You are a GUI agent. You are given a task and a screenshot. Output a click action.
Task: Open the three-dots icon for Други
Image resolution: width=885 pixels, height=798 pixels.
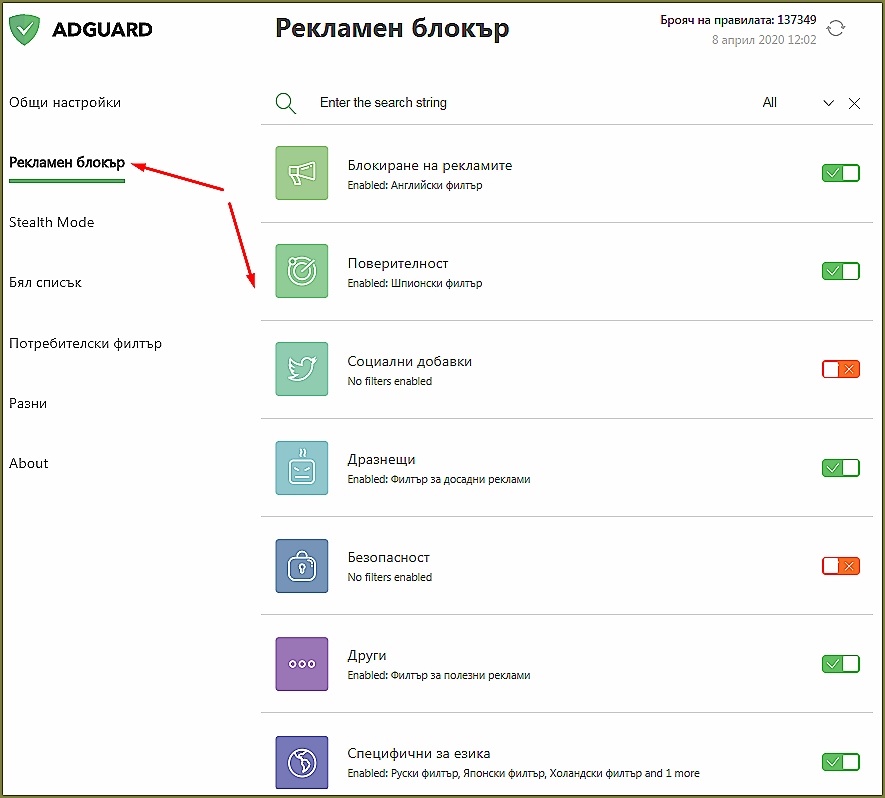(302, 664)
